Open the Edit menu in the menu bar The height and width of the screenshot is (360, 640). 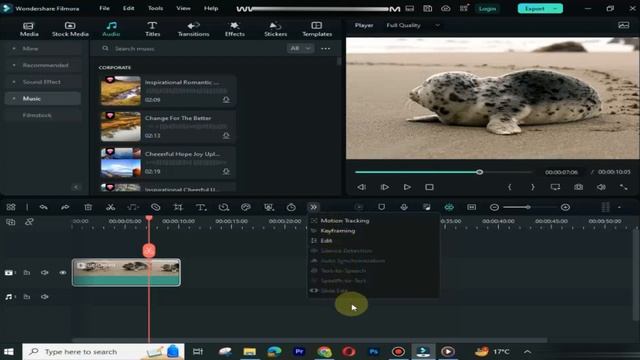(129, 8)
